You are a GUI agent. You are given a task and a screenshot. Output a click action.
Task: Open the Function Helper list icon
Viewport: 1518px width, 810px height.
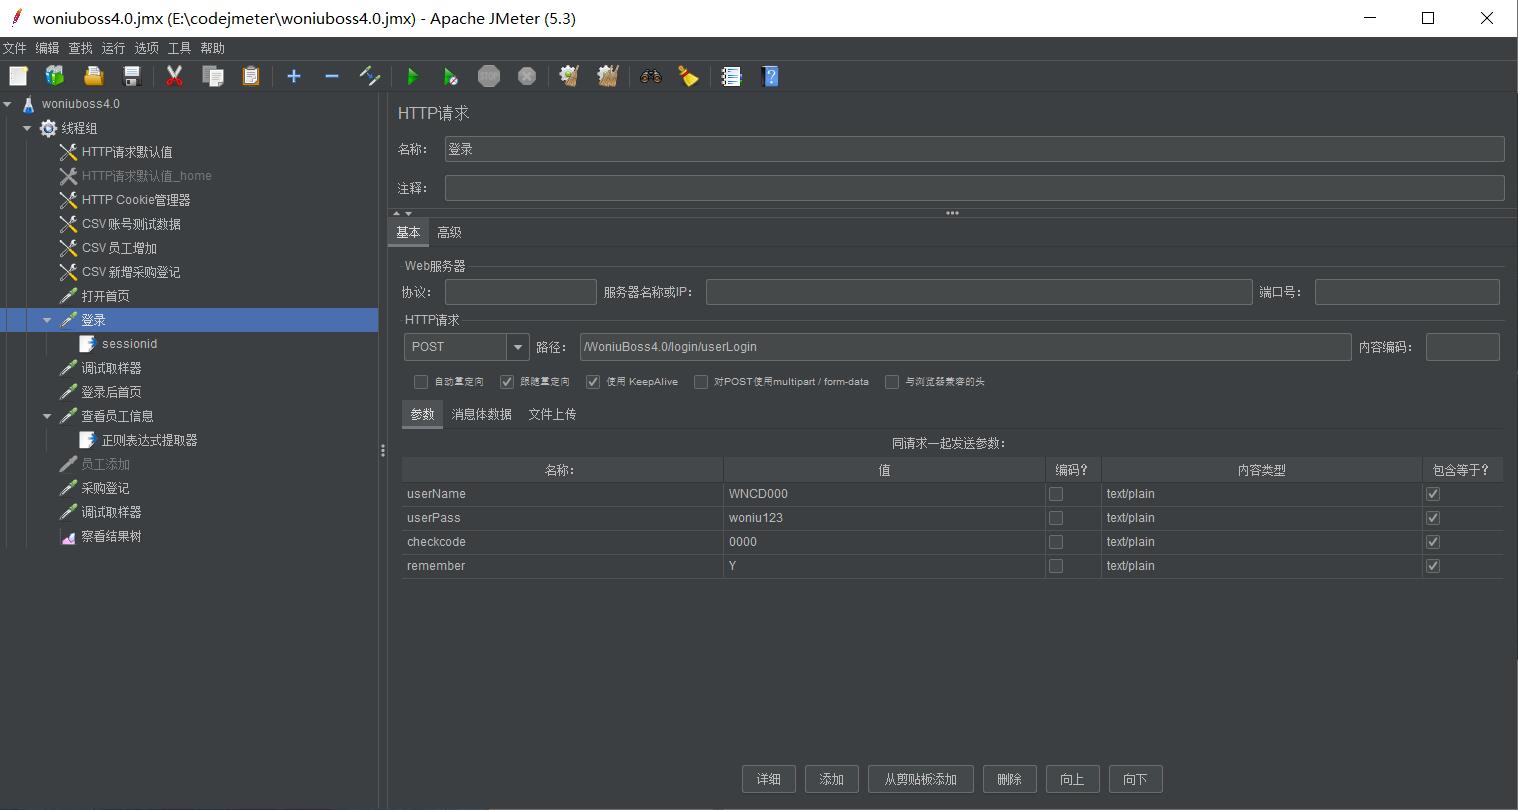pyautogui.click(x=731, y=76)
